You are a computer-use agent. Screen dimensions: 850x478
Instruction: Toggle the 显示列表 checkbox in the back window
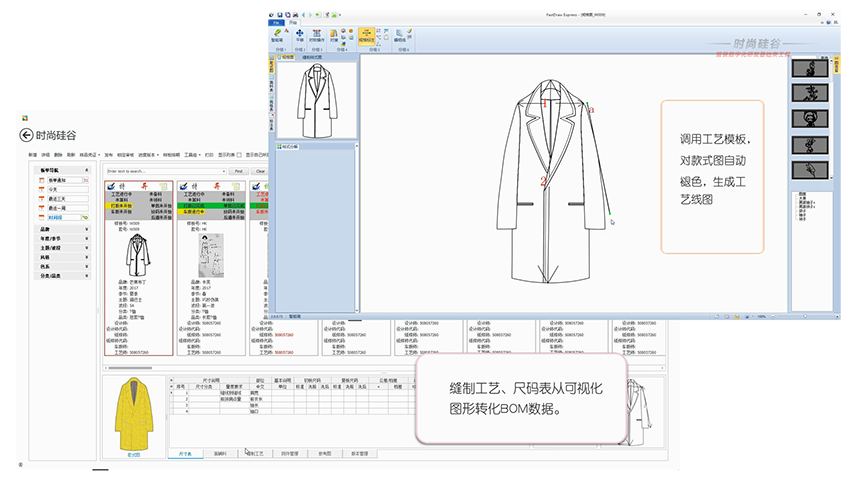(x=239, y=154)
